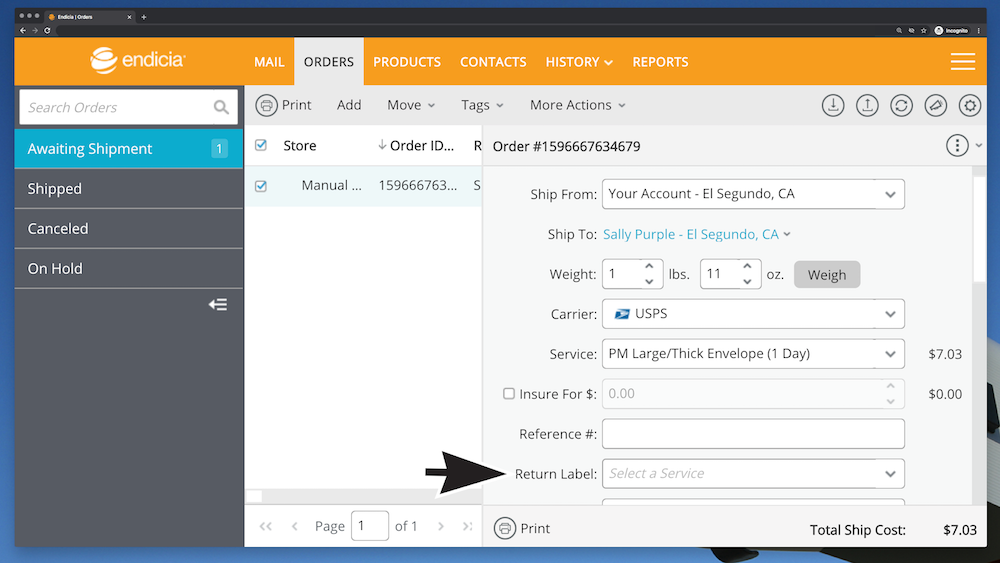Toggle the select-all orders checkbox in header
Screen dimensions: 1000x563
(261, 145)
